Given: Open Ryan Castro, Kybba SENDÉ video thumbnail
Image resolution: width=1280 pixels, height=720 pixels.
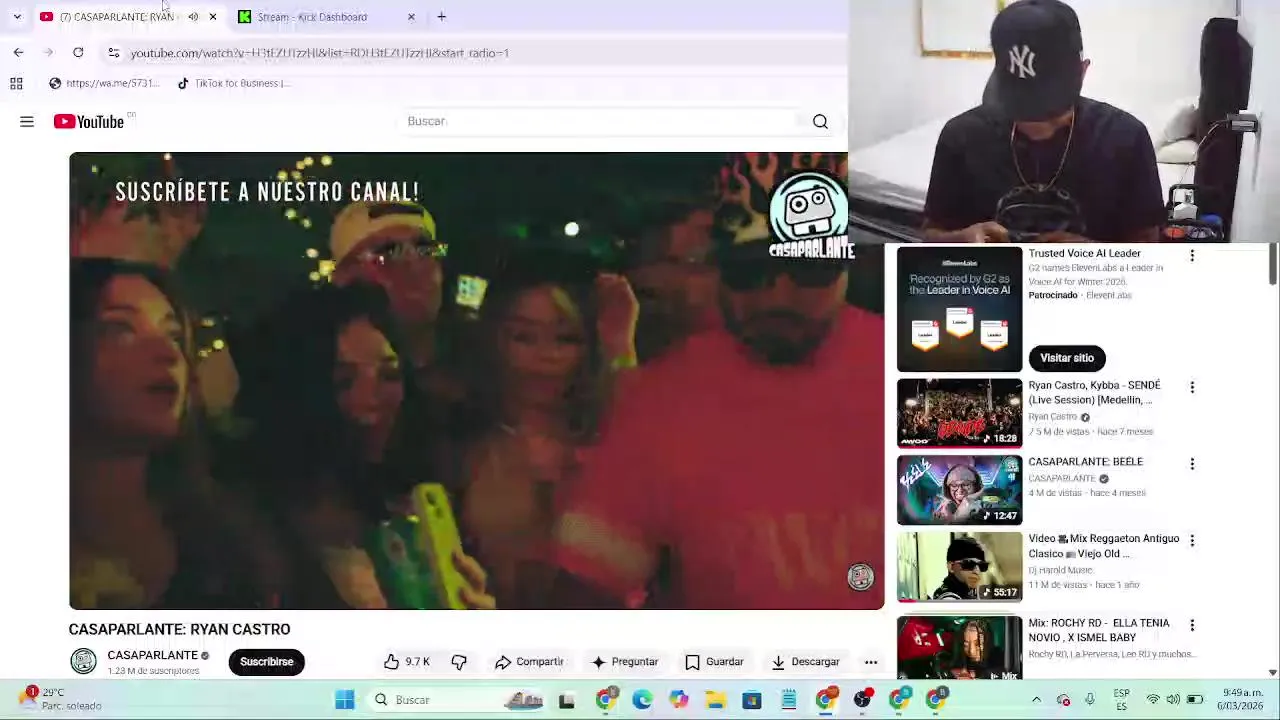Looking at the screenshot, I should pyautogui.click(x=959, y=413).
